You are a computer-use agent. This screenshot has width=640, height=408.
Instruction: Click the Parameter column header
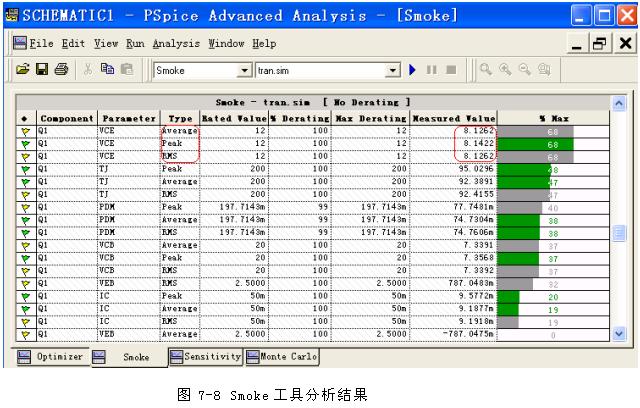click(129, 119)
